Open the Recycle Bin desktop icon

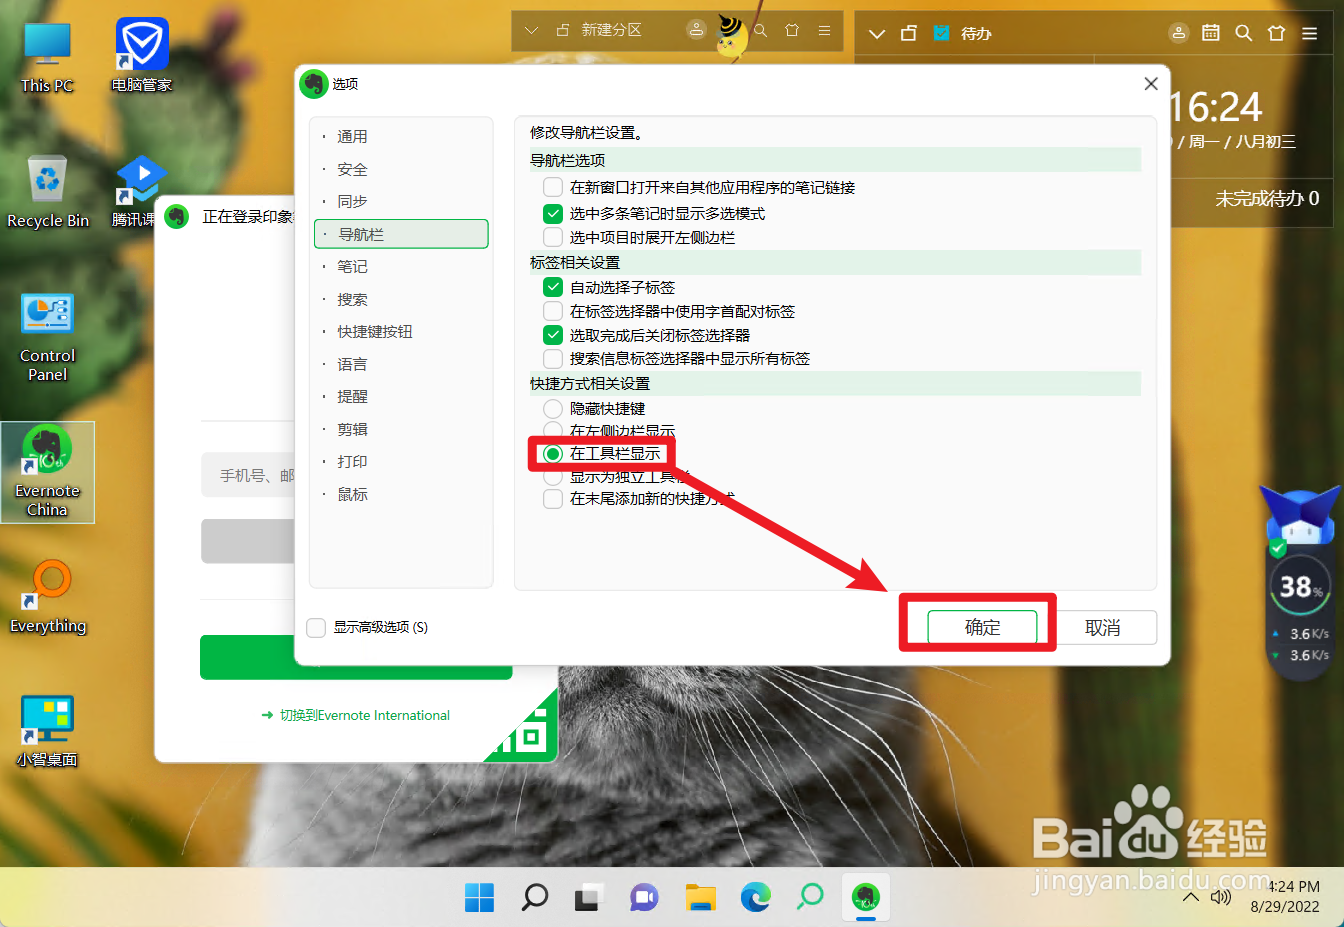[48, 193]
